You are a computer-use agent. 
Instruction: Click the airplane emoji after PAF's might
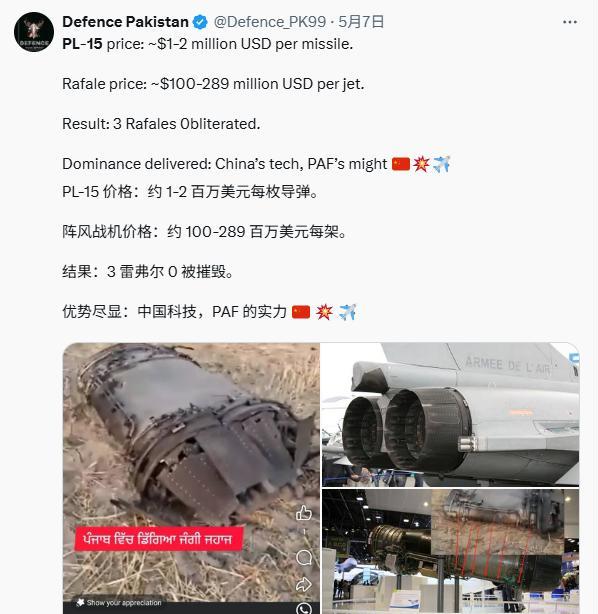coord(442,164)
